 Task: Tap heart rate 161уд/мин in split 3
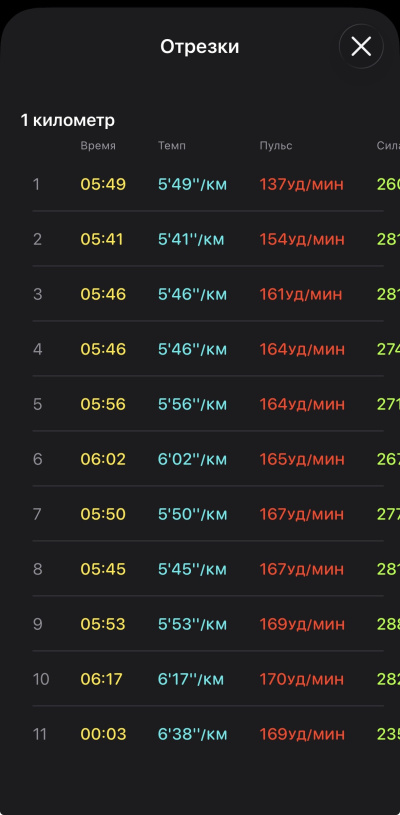pyautogui.click(x=301, y=295)
